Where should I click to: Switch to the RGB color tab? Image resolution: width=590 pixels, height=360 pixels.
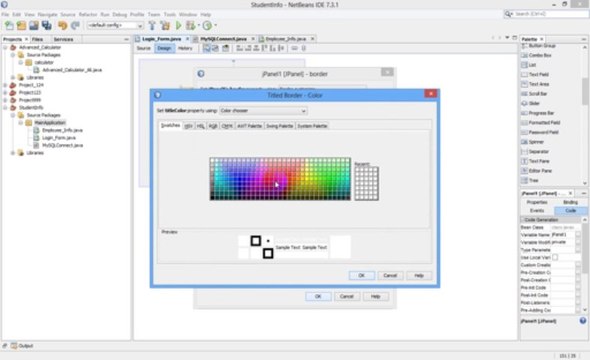tap(213, 126)
